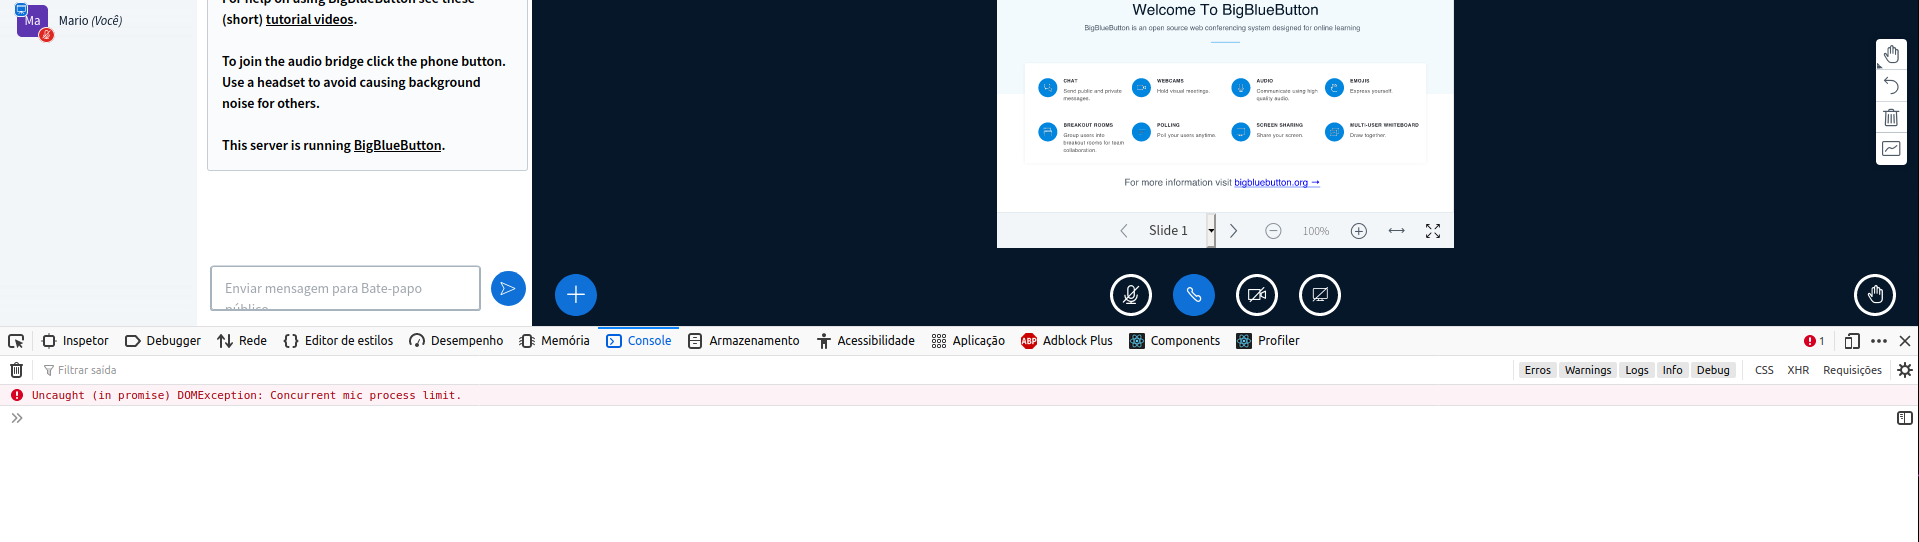Open console settings gear
1919x542 pixels.
pos(1904,370)
